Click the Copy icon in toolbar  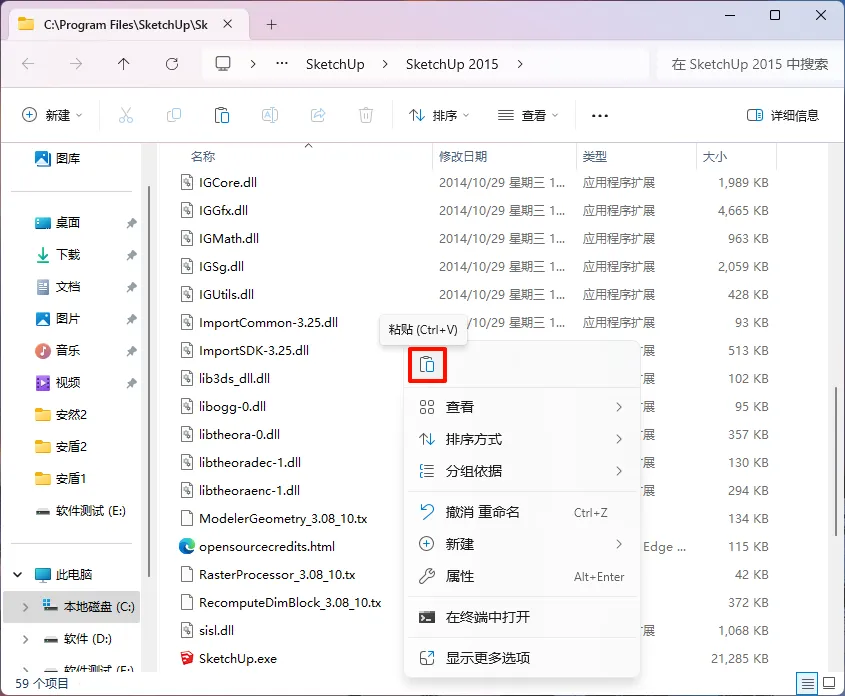click(174, 115)
